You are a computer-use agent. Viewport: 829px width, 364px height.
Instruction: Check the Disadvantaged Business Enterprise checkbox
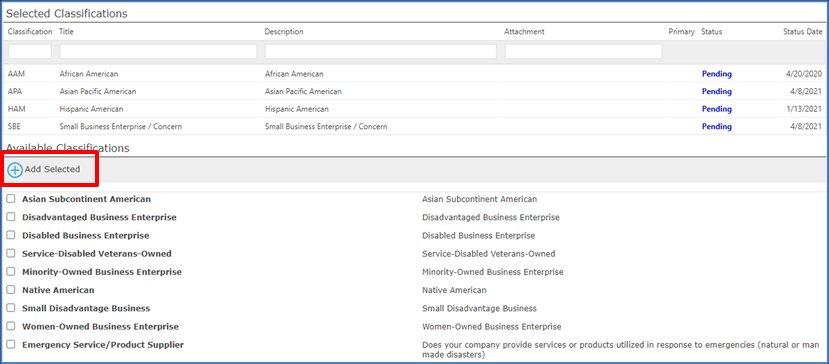point(11,217)
